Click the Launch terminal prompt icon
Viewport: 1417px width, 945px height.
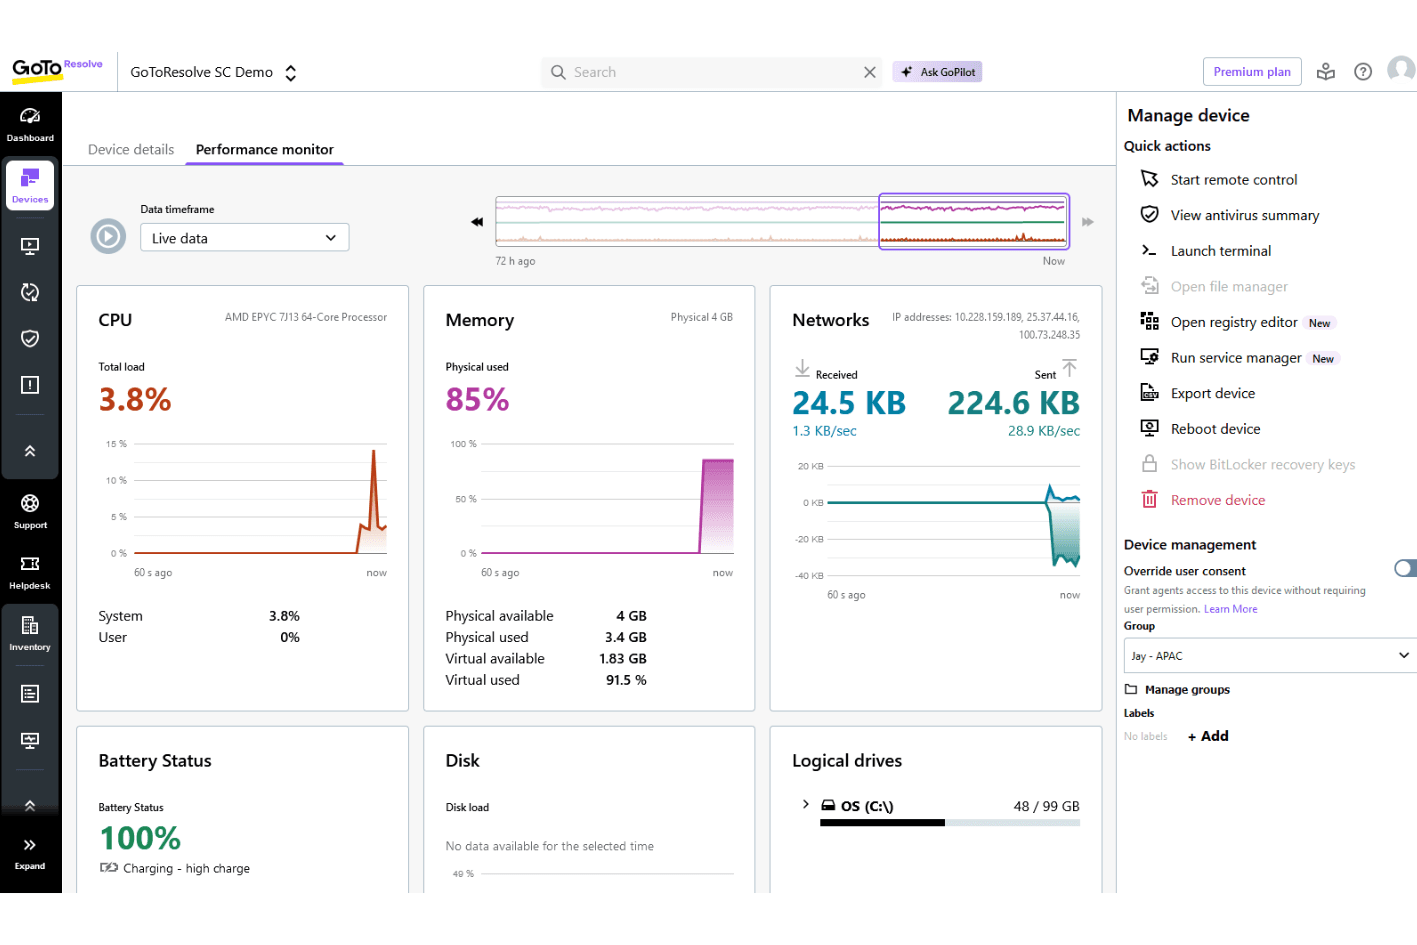(1150, 251)
